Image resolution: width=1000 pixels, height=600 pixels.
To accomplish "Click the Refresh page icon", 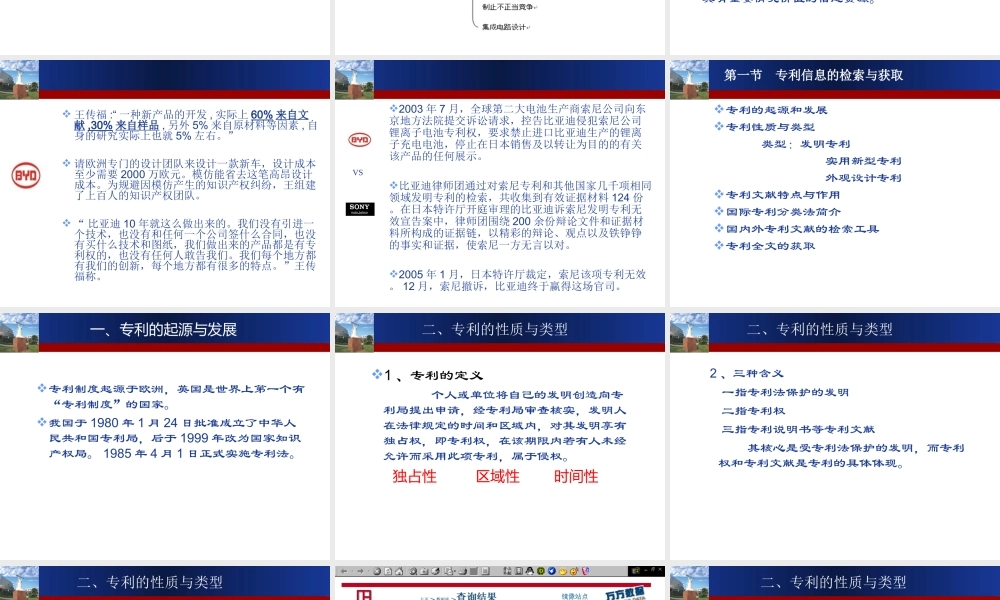I will 387,571.
